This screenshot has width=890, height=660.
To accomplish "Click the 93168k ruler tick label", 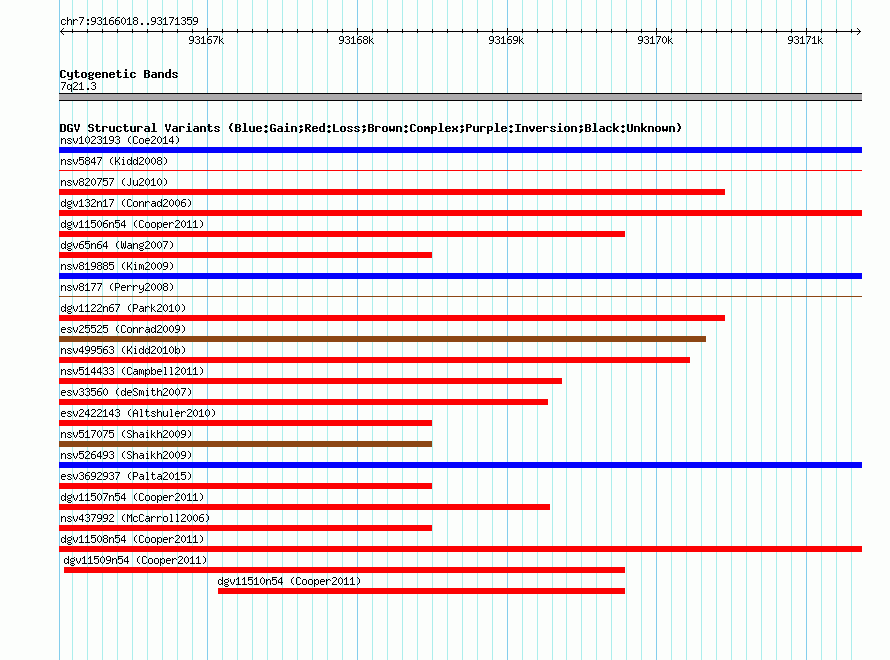I will point(356,40).
